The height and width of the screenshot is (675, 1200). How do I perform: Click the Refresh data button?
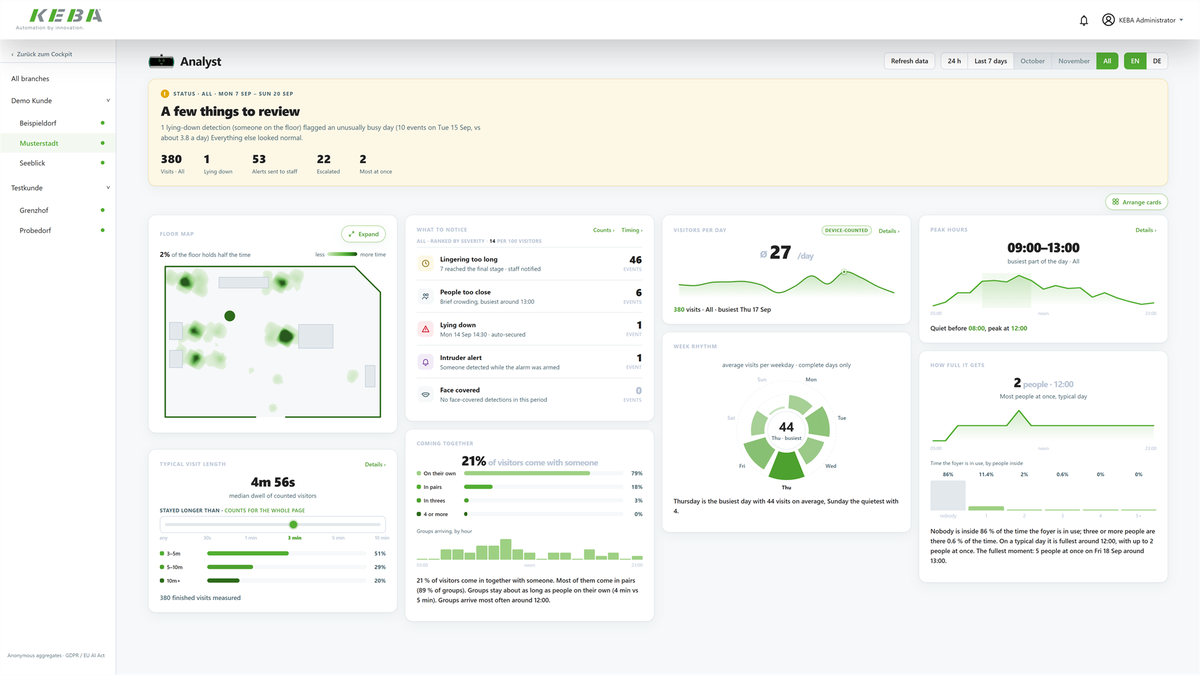[x=910, y=61]
